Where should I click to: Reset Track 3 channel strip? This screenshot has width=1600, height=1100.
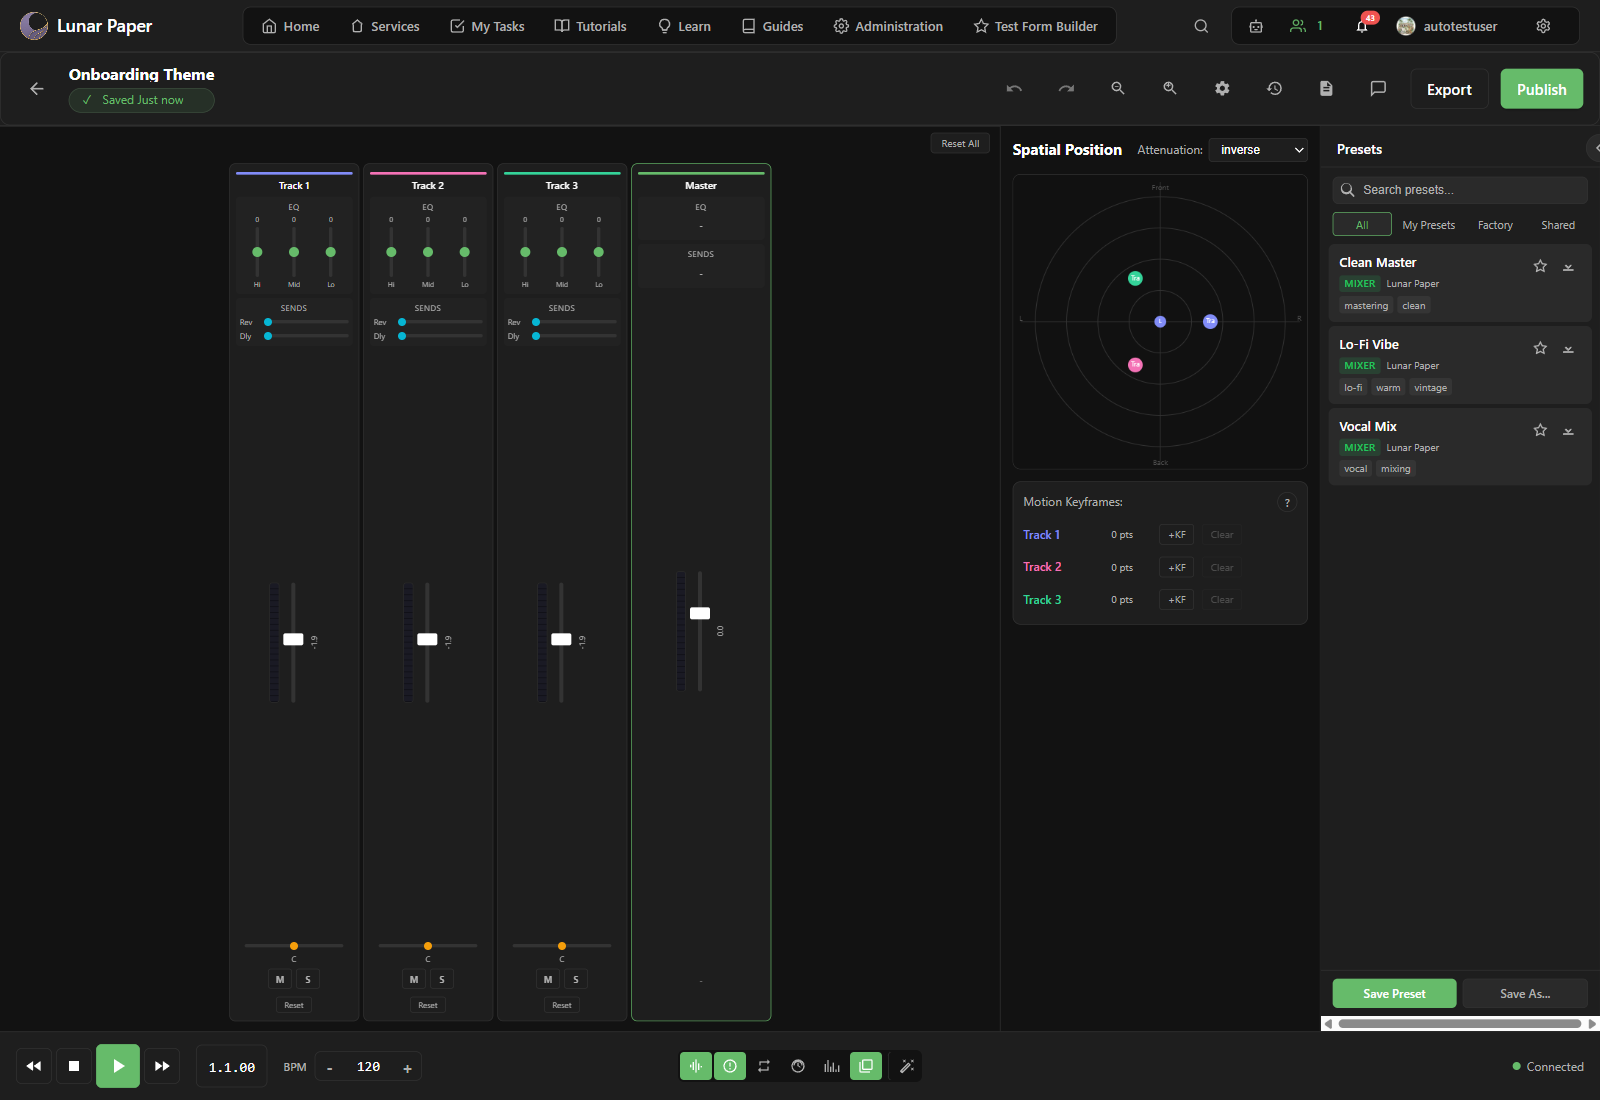[x=562, y=1005]
